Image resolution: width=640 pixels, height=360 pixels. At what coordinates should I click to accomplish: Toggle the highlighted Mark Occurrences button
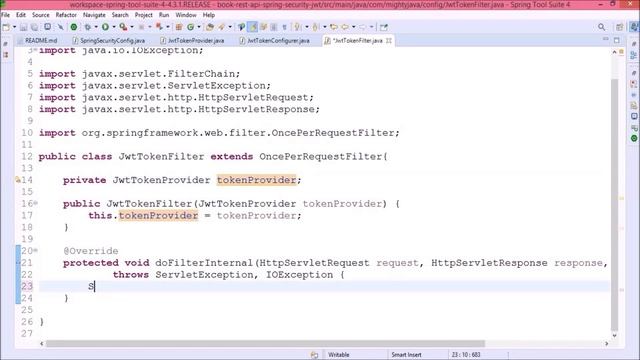click(253, 27)
